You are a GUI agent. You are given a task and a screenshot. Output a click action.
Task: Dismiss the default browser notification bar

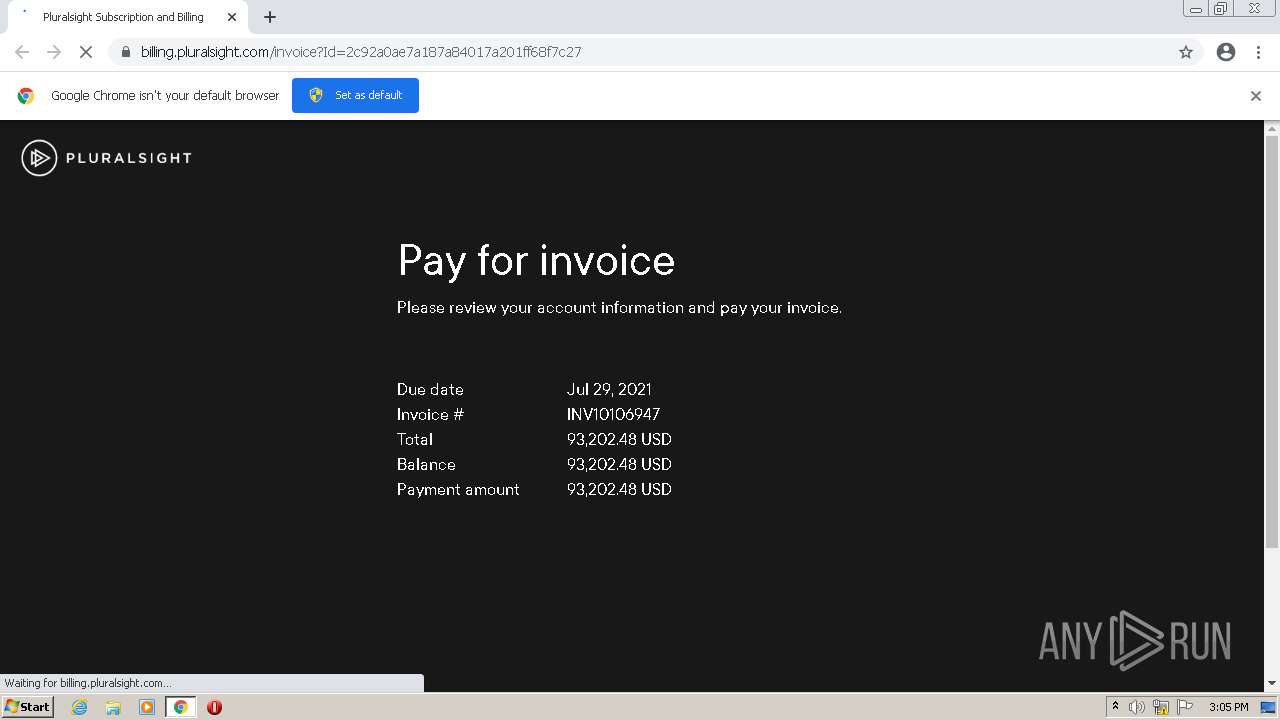(1256, 96)
